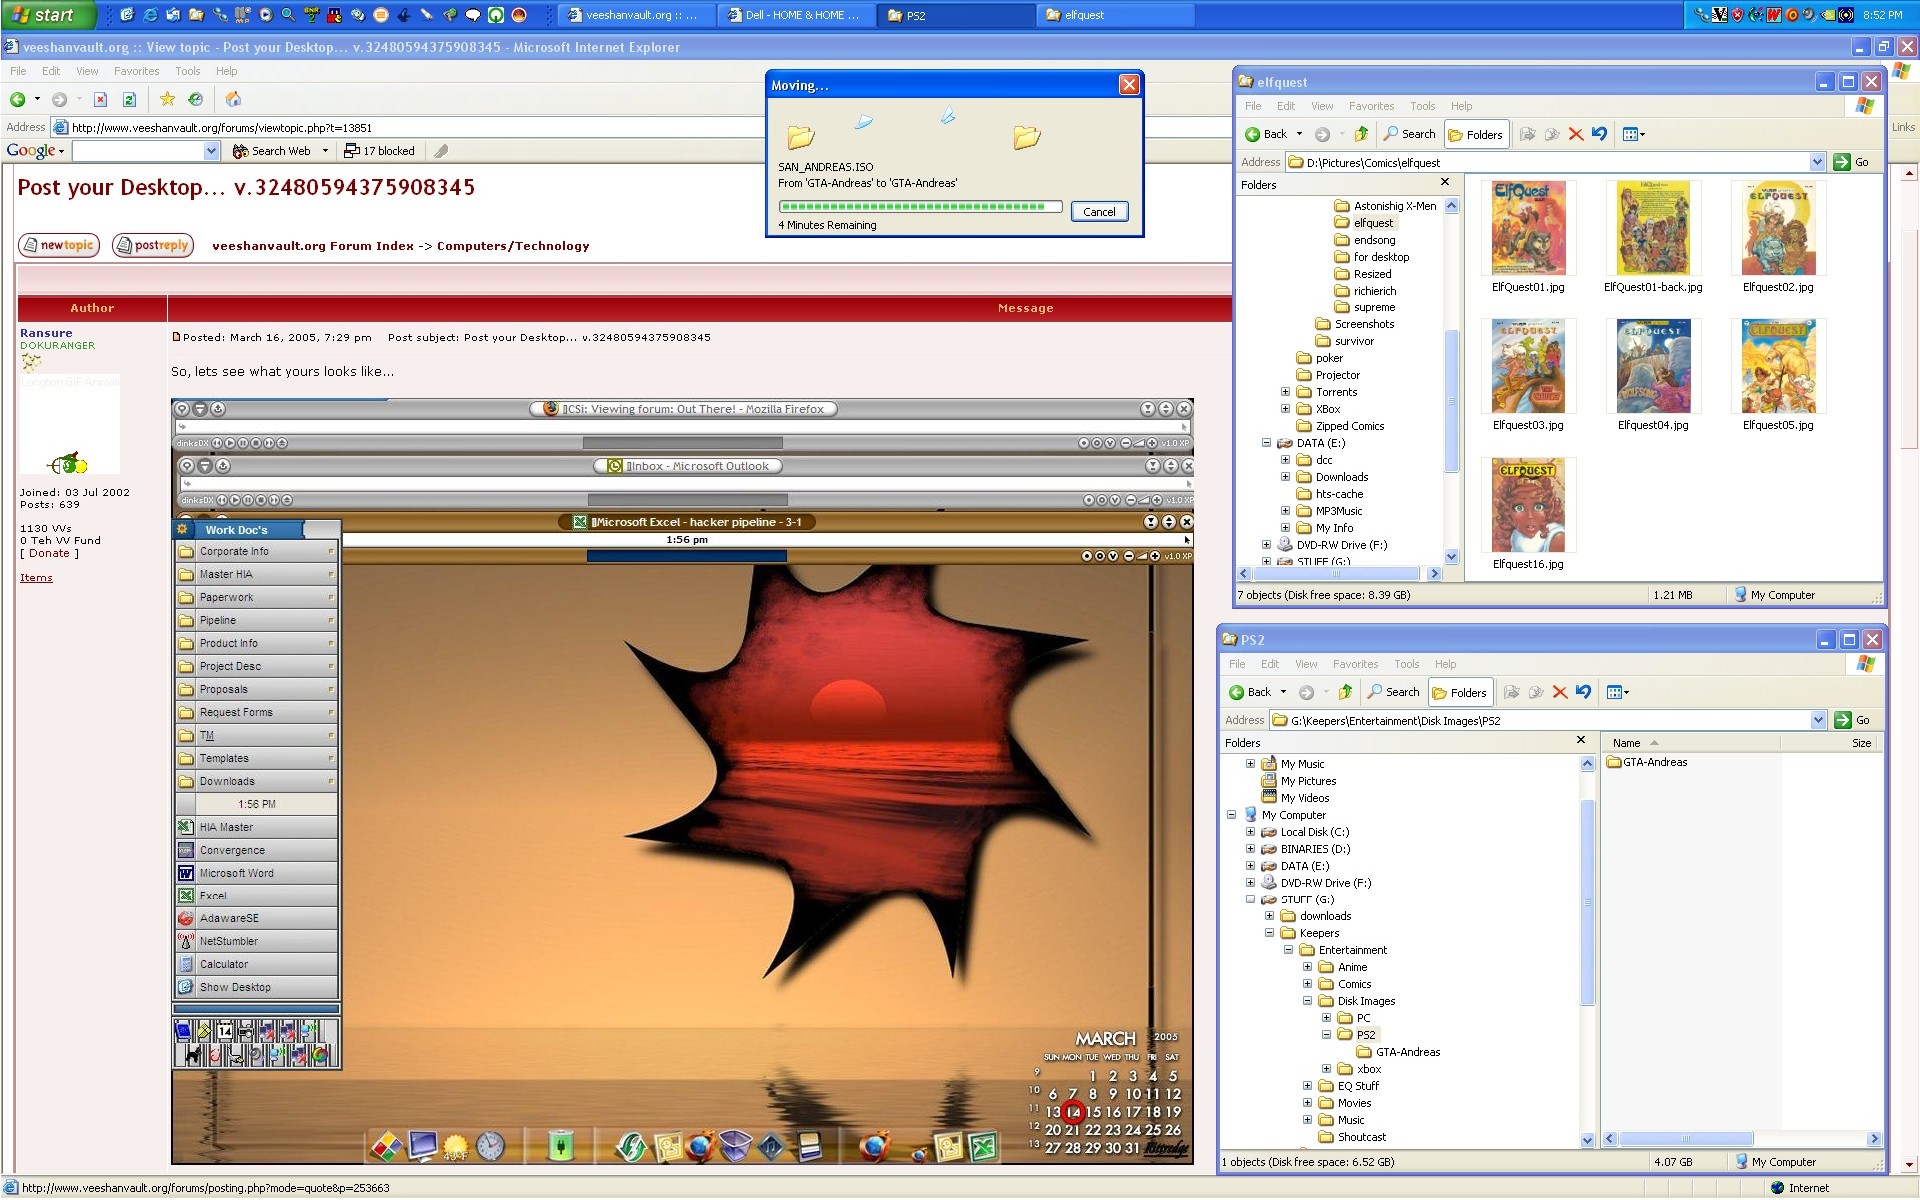Click Google toolbar highlight pen icon

(441, 151)
